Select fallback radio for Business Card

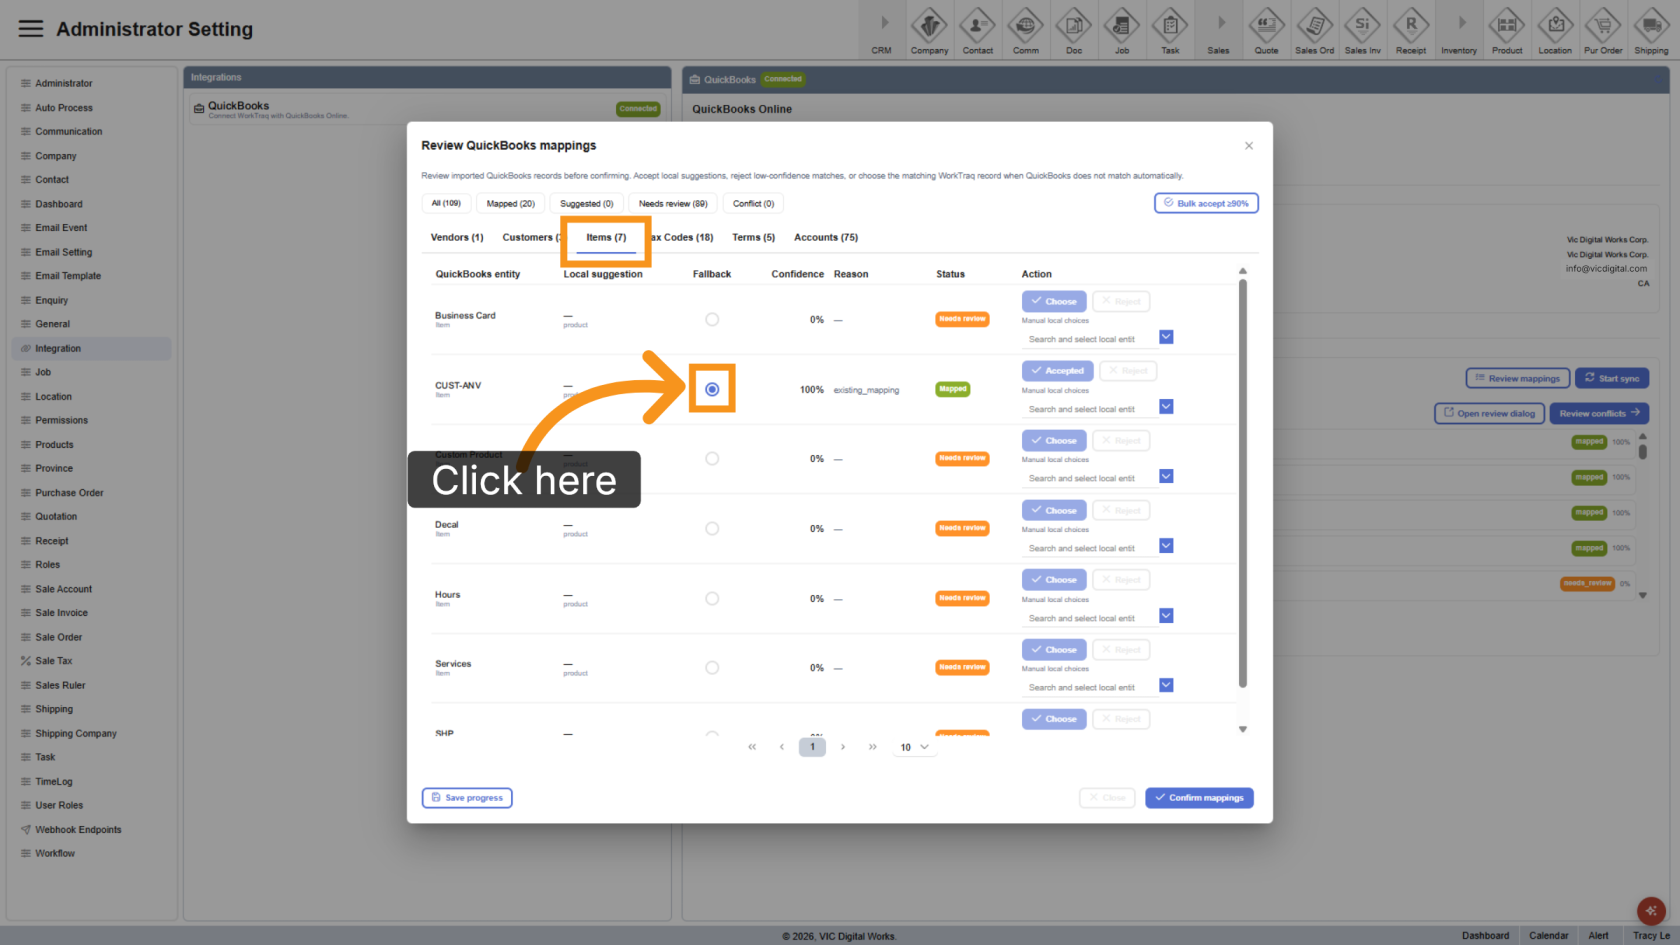(712, 320)
